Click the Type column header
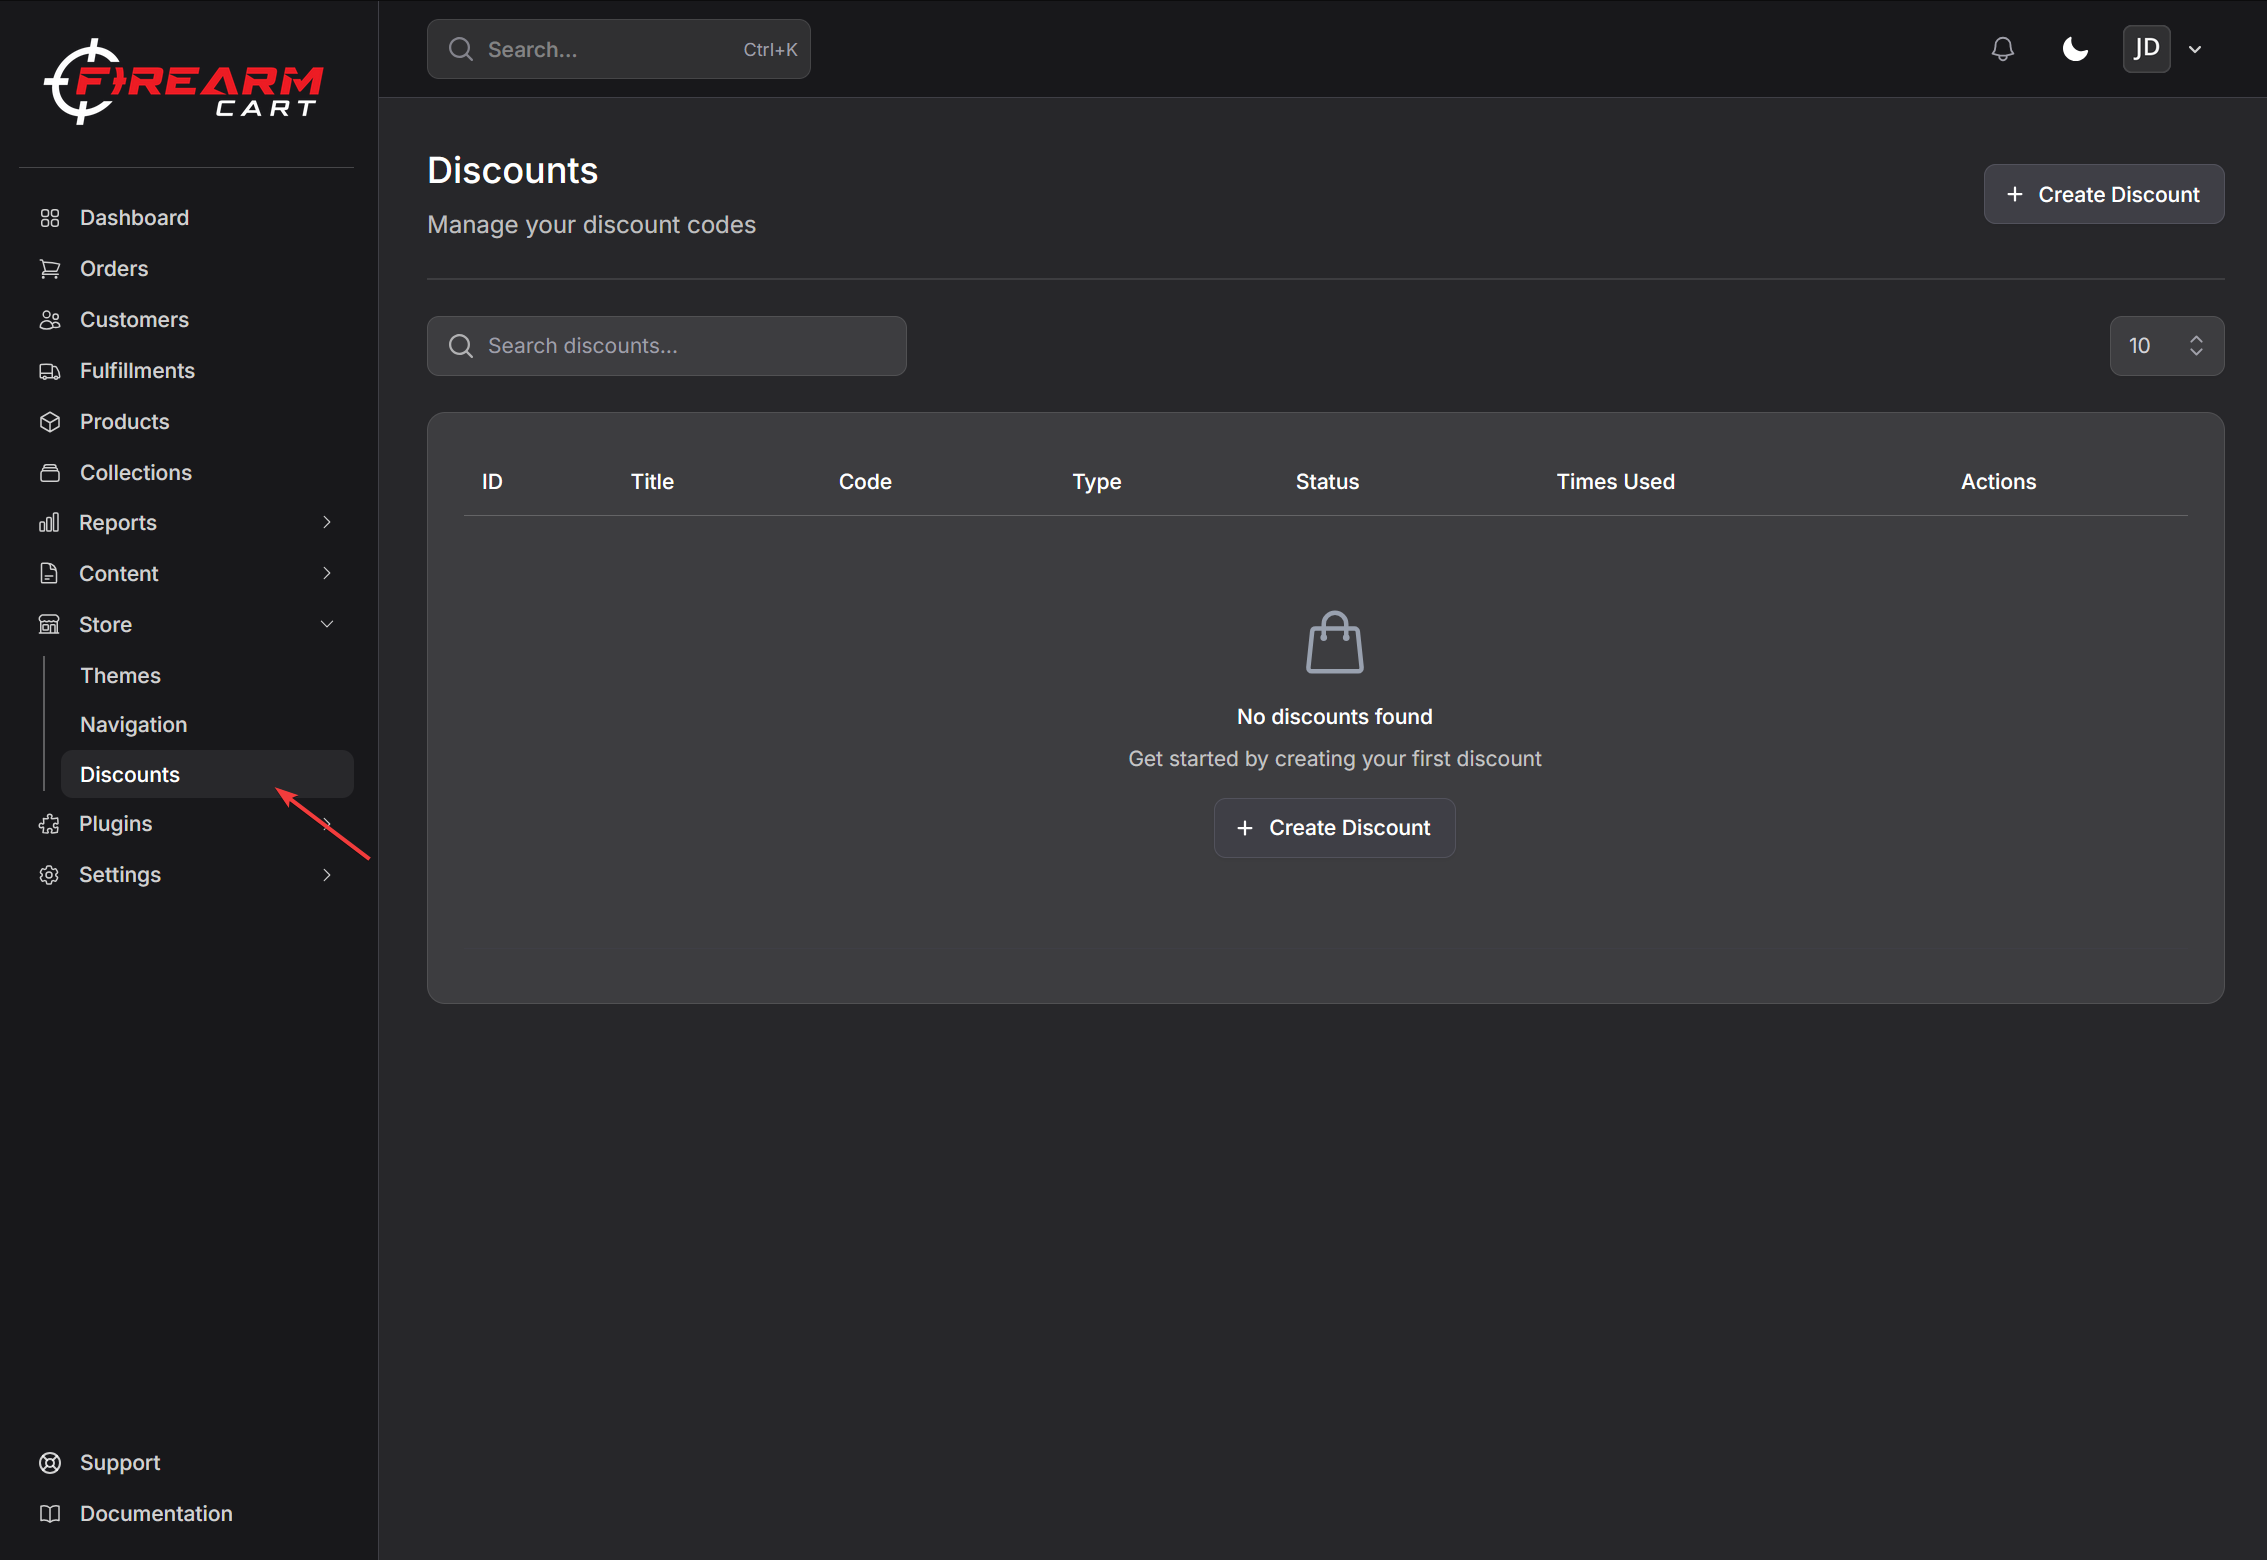2267x1560 pixels. 1097,482
